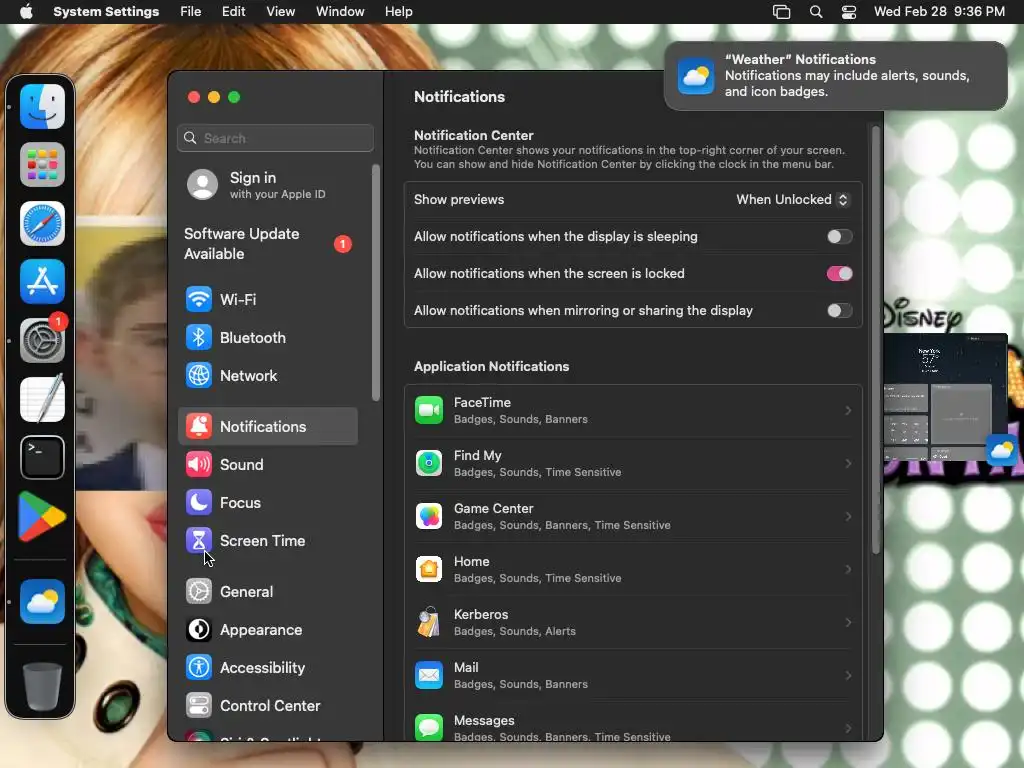The width and height of the screenshot is (1024, 768).
Task: Open the Window menu
Action: coord(340,12)
